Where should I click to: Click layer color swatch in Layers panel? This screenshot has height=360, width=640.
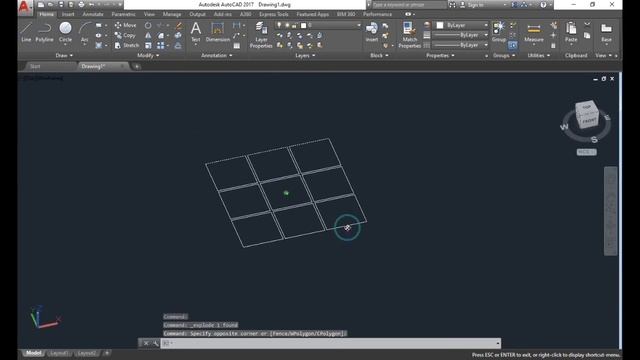(x=303, y=25)
